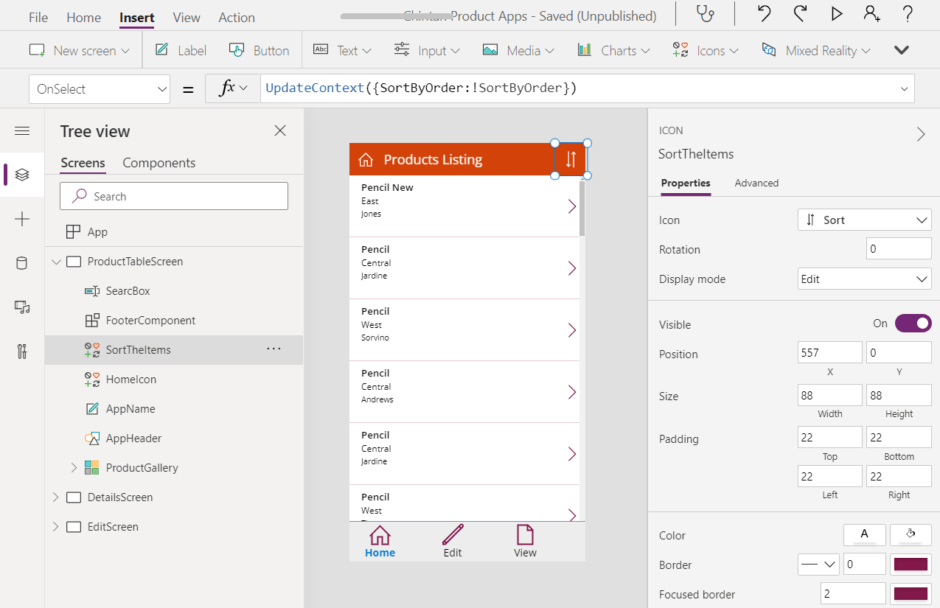Open the property selector OnSelect dropdown
Screen dimensions: 940x608
[99, 89]
